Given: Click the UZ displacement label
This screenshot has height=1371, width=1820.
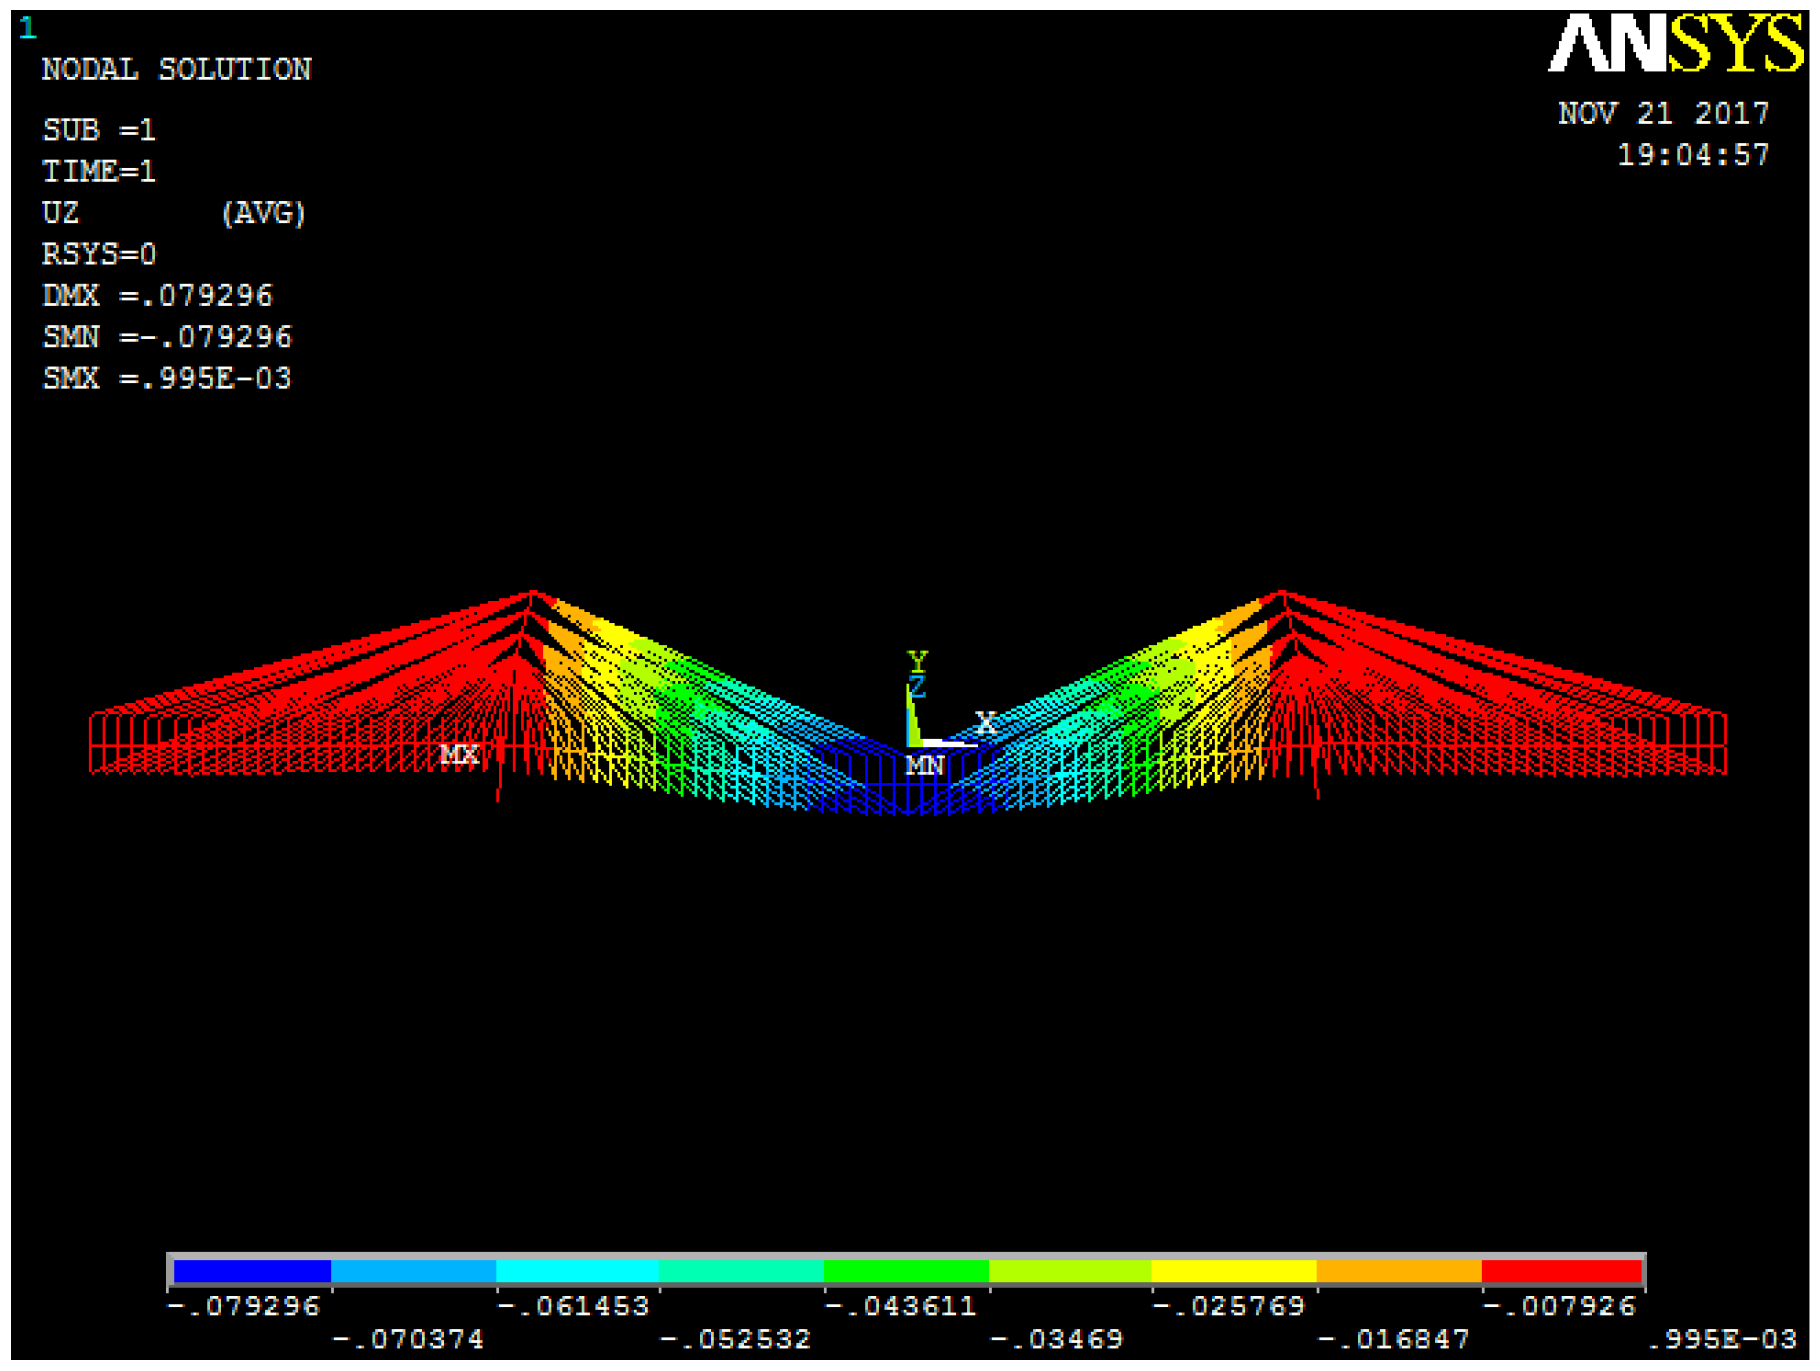Looking at the screenshot, I should point(60,213).
